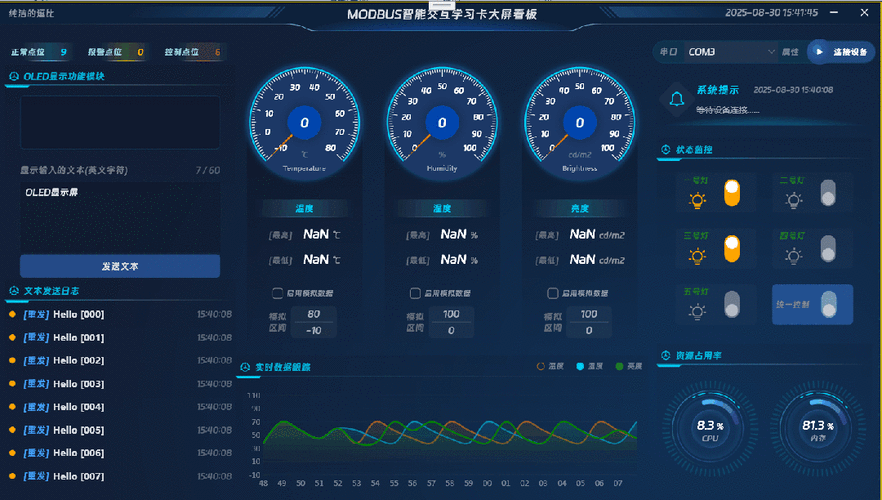Click the orange bullet beside Hello [004]
The image size is (882, 500).
coord(12,407)
